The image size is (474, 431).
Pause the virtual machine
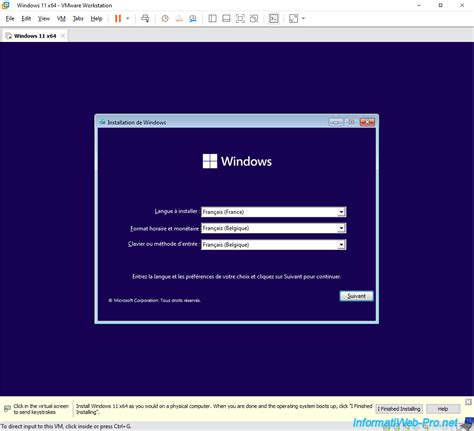[x=118, y=19]
